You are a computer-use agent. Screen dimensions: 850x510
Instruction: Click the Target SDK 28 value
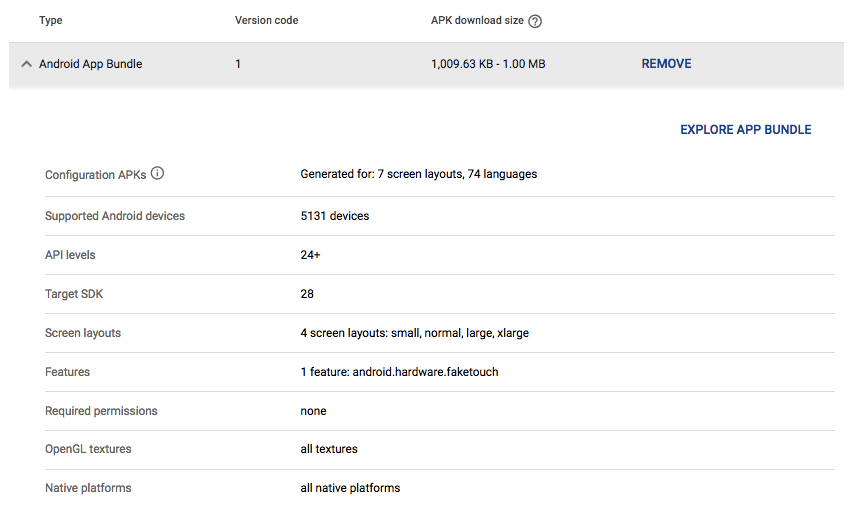click(307, 294)
